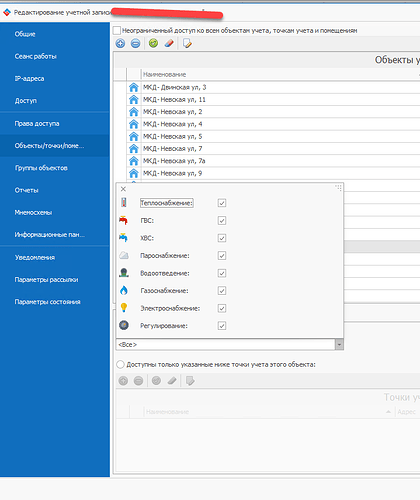Click the blue plus add object icon

click(120, 43)
